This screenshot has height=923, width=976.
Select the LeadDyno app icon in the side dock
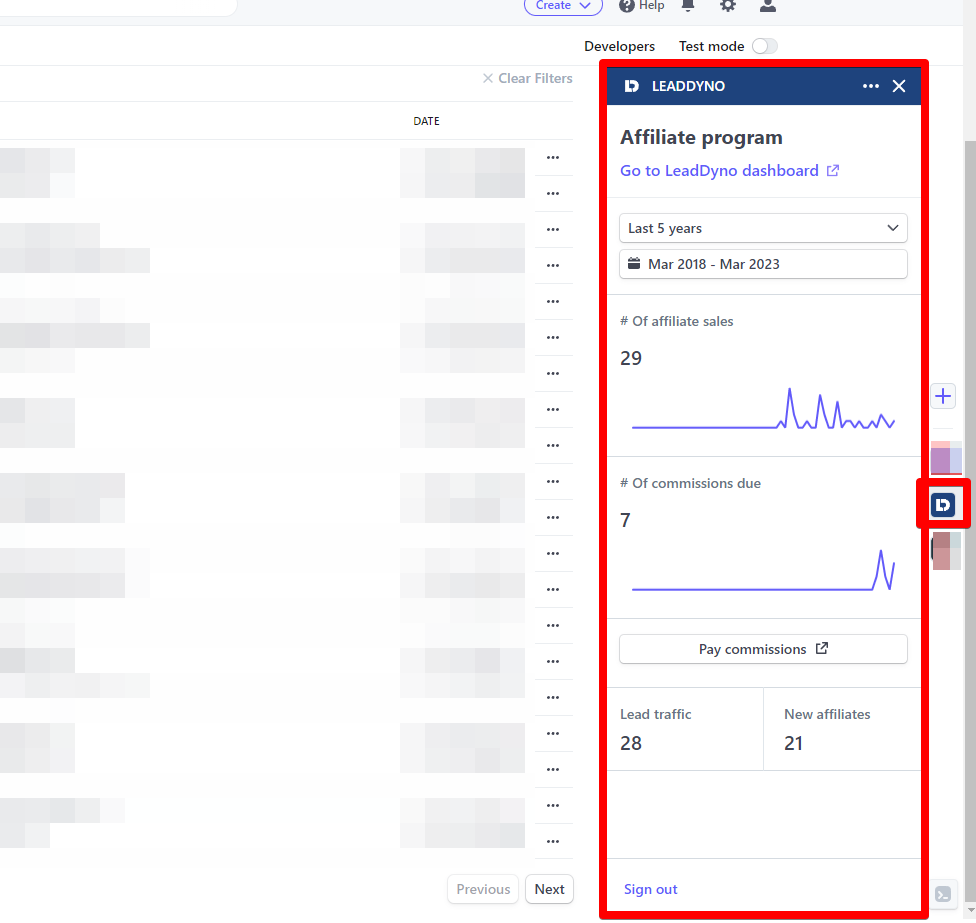943,504
